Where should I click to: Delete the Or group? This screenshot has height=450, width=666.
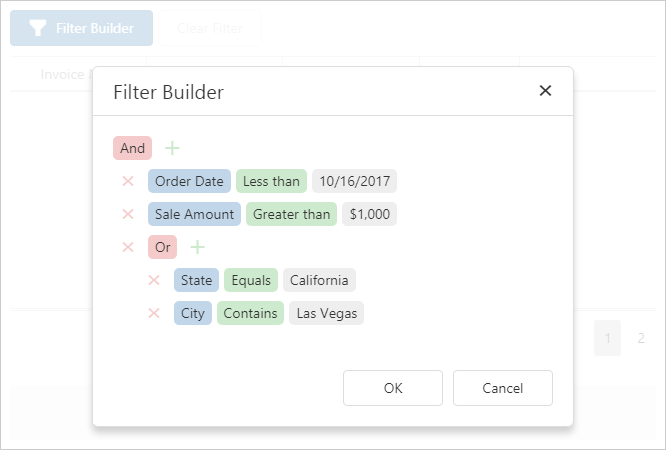[x=128, y=247]
